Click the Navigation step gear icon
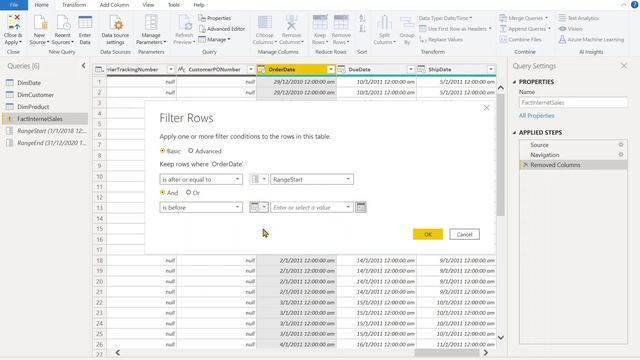 pyautogui.click(x=621, y=155)
